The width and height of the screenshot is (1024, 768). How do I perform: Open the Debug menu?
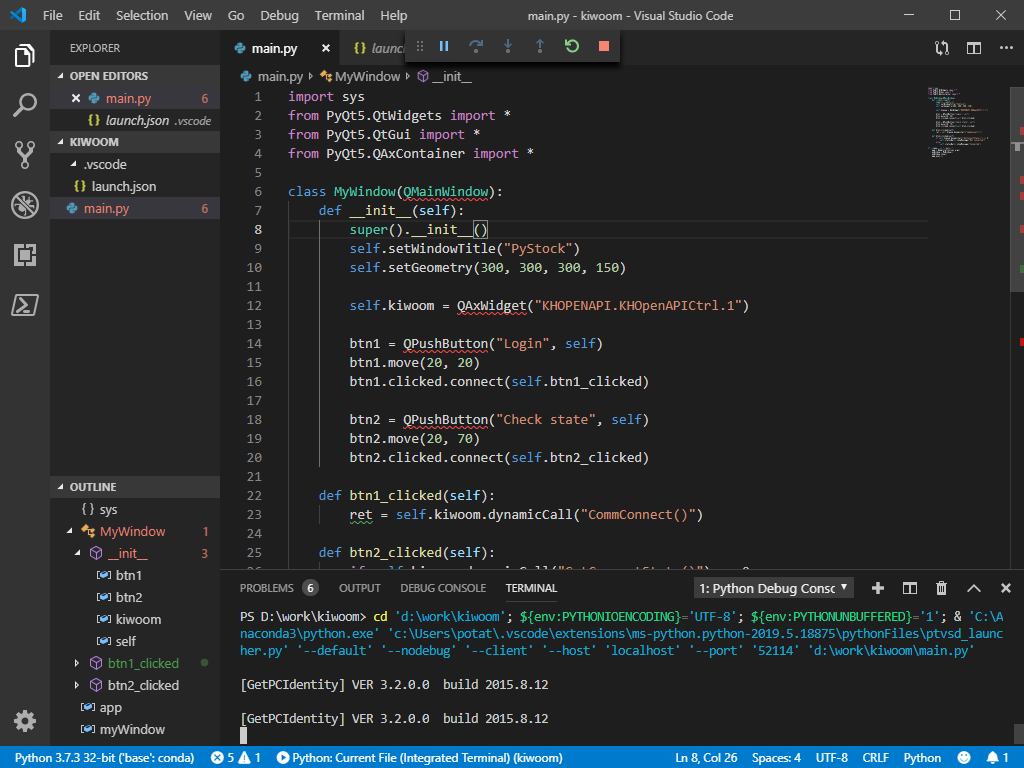click(x=279, y=16)
